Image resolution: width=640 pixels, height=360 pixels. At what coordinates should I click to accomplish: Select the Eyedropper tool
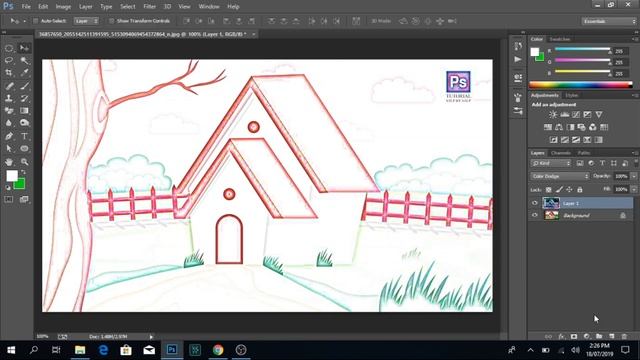point(24,73)
